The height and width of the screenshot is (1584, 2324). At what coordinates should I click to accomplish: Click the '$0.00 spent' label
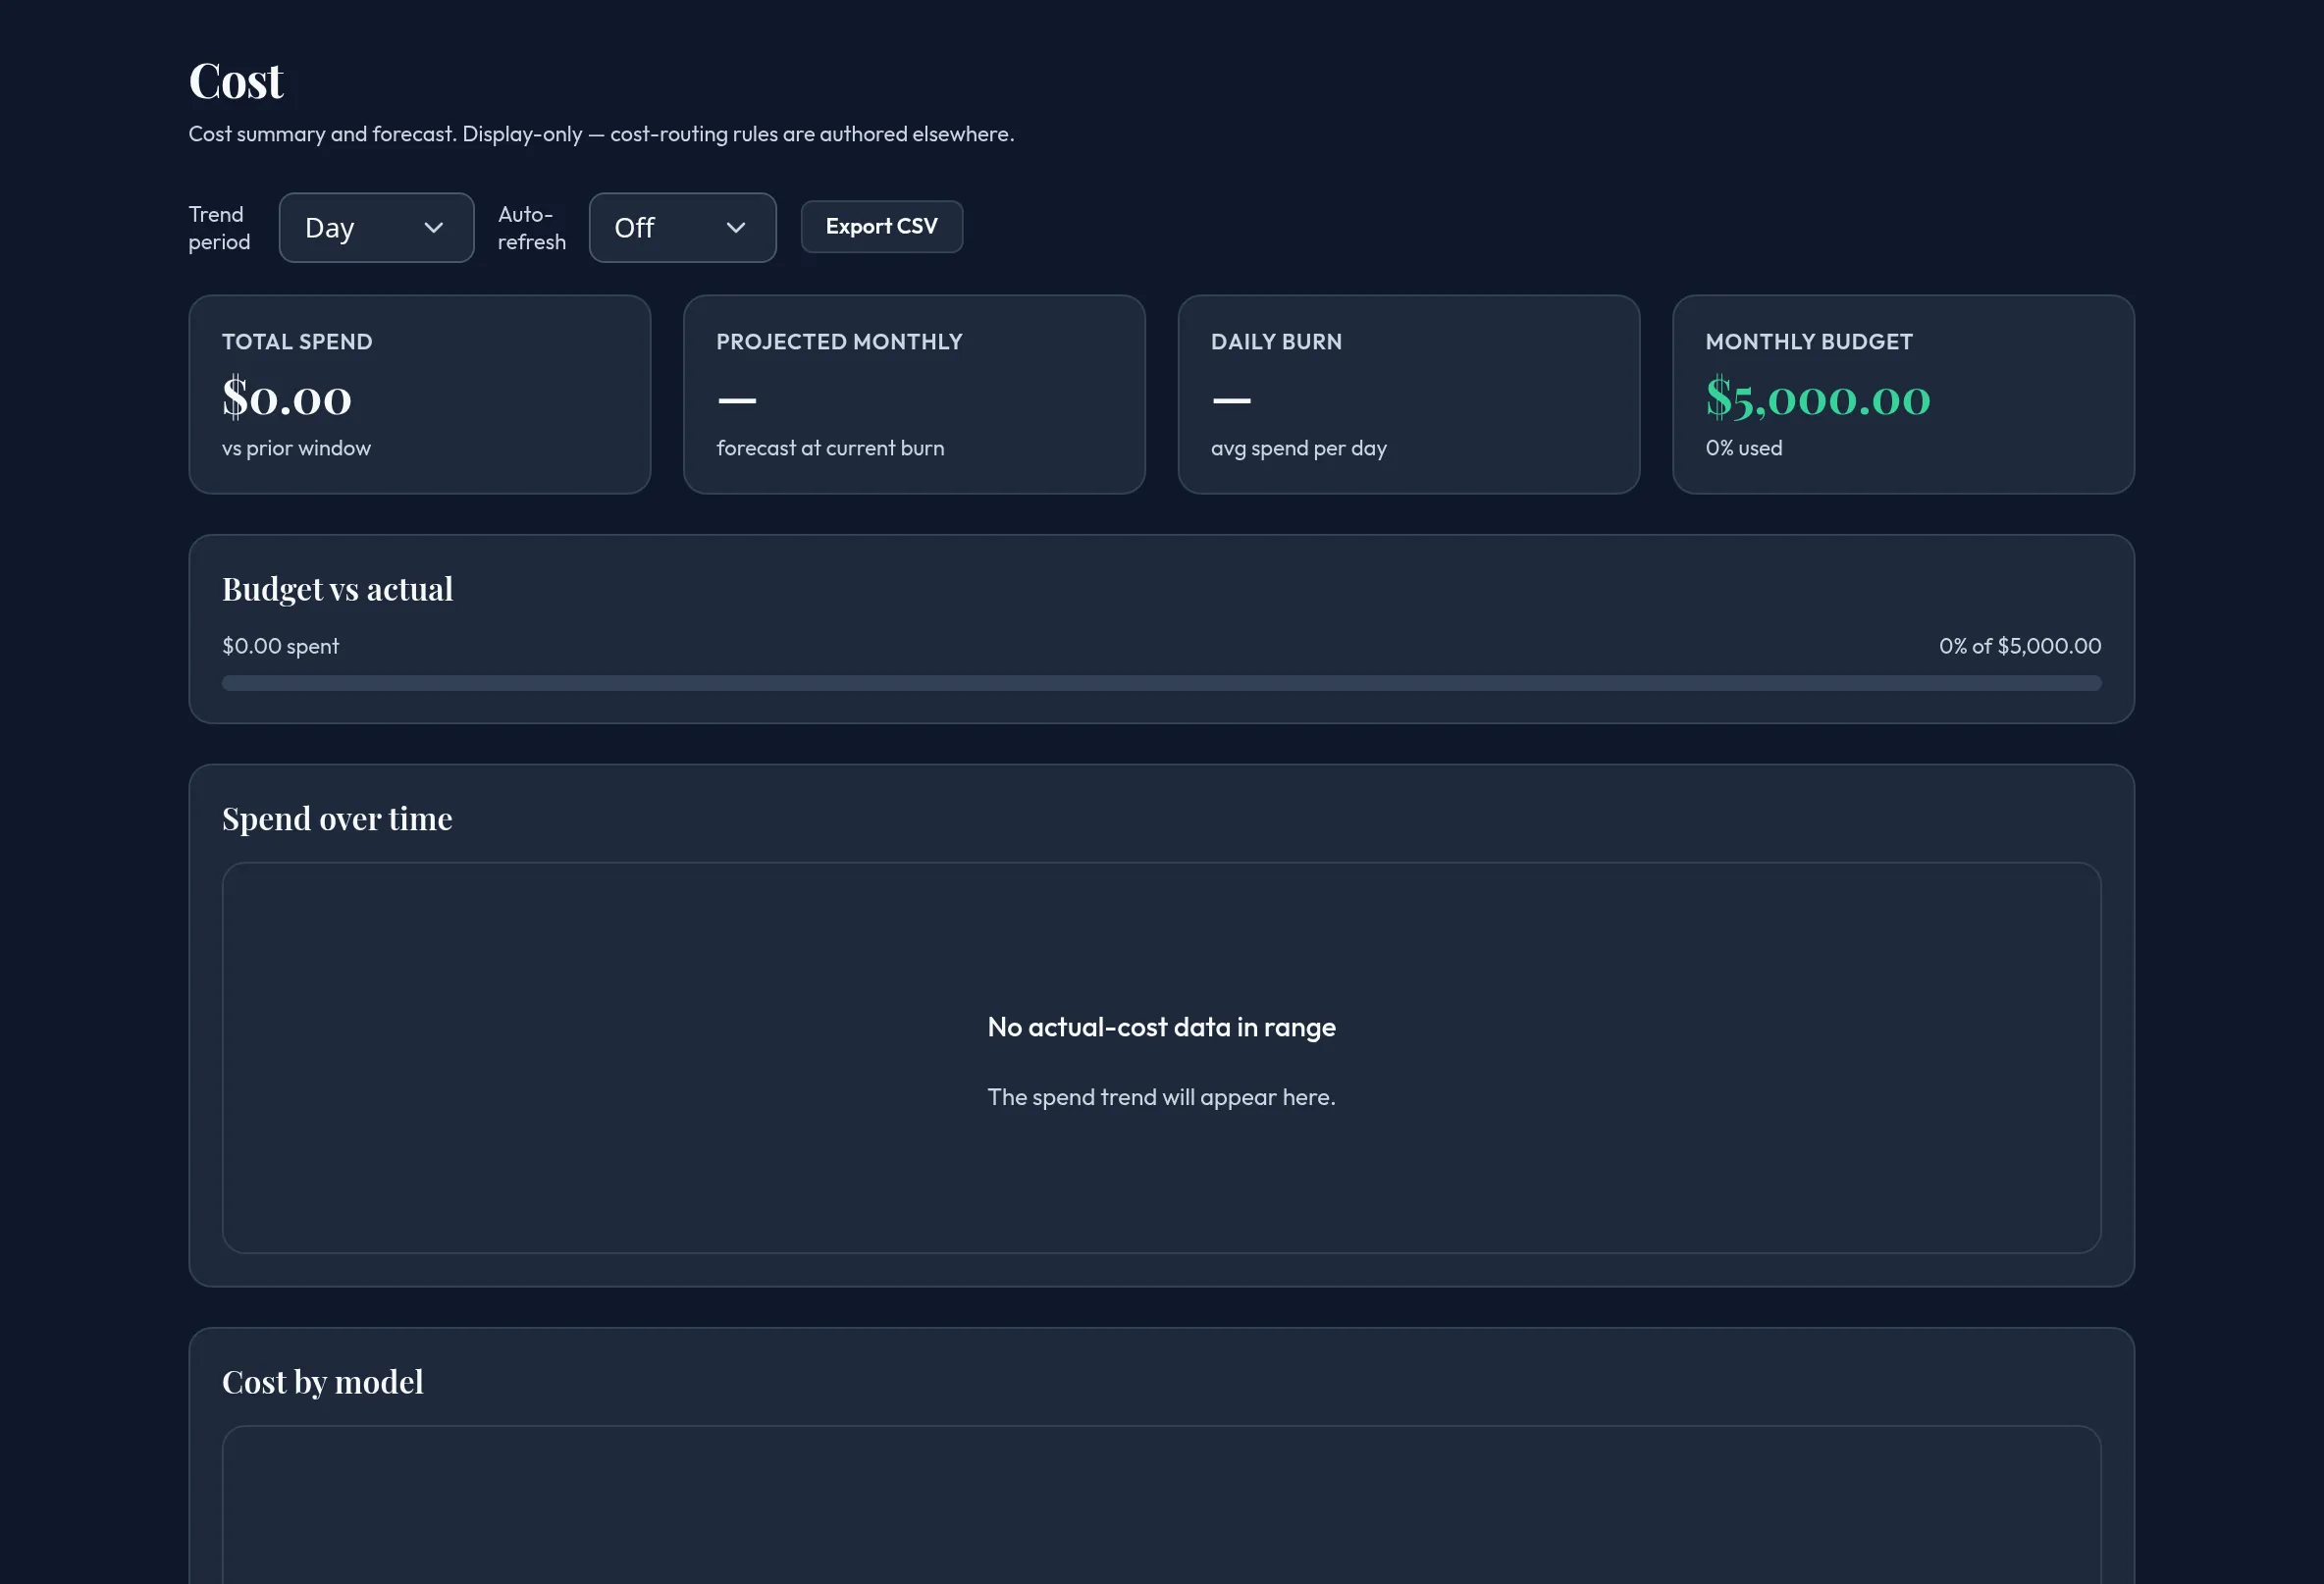pyautogui.click(x=280, y=646)
